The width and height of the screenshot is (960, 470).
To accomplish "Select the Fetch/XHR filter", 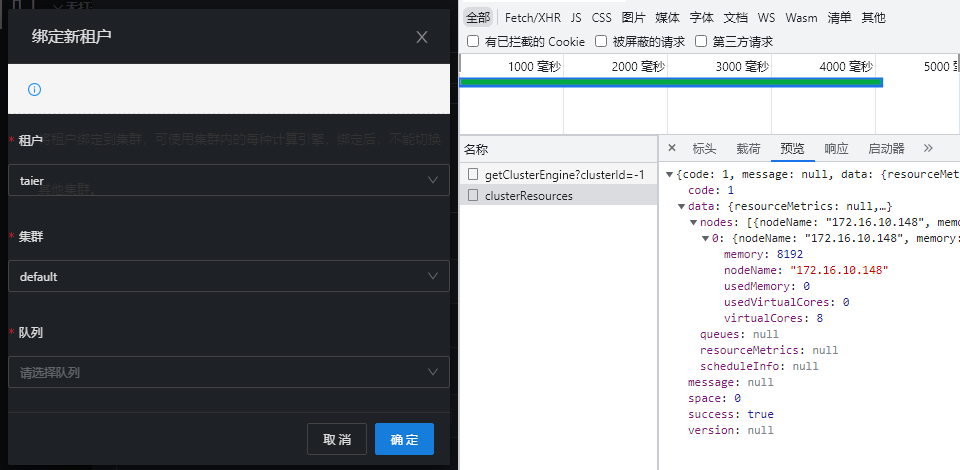I will pos(533,18).
